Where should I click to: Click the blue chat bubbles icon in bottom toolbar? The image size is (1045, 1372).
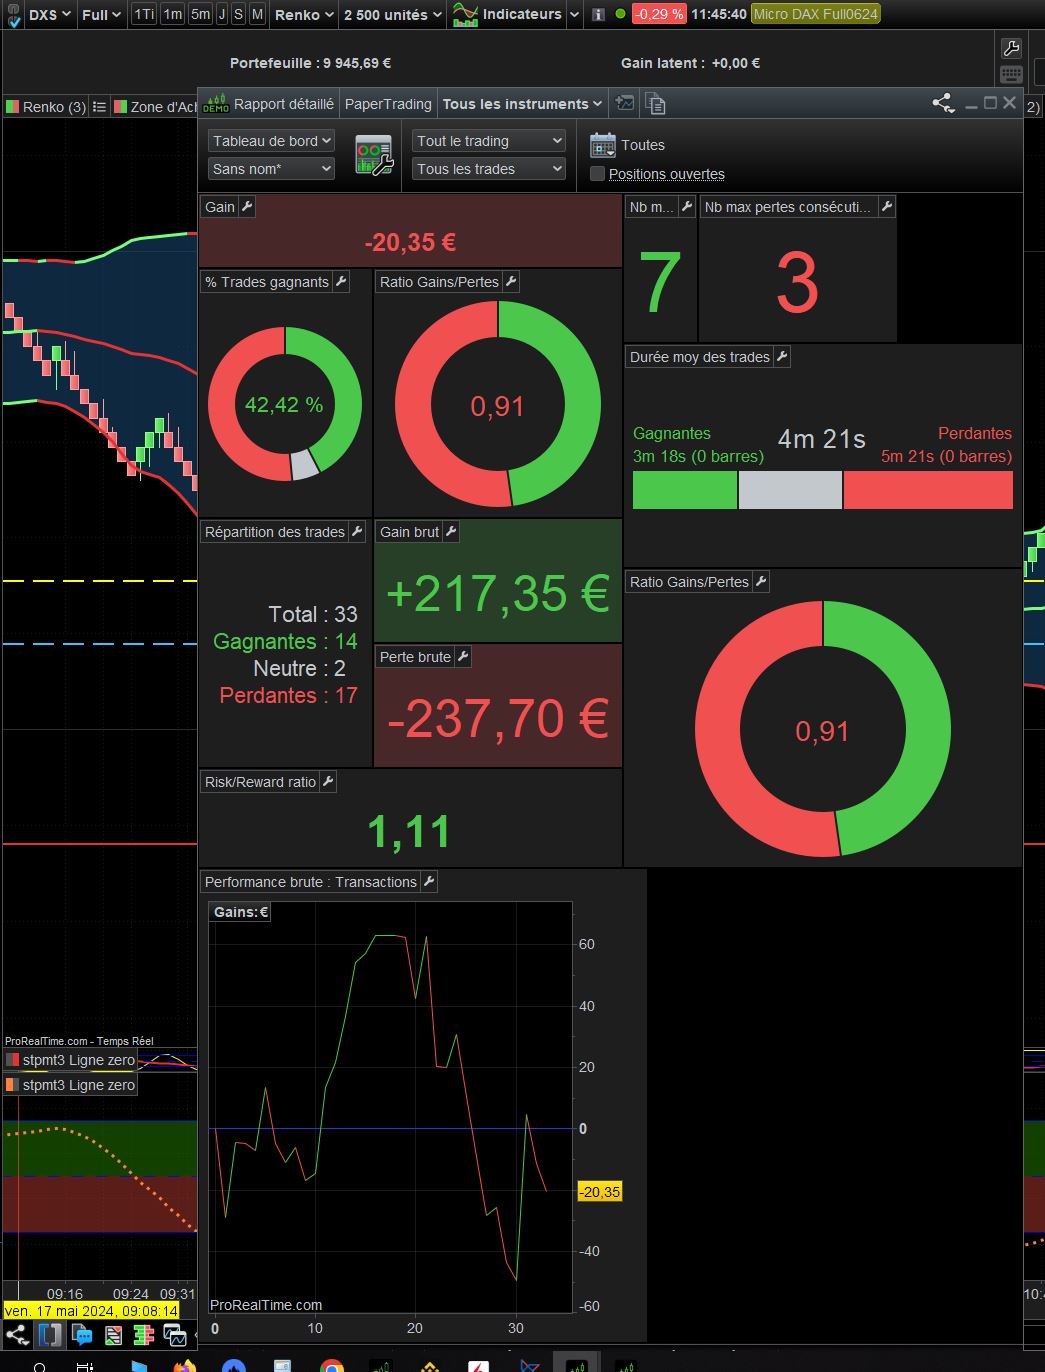[x=82, y=1335]
